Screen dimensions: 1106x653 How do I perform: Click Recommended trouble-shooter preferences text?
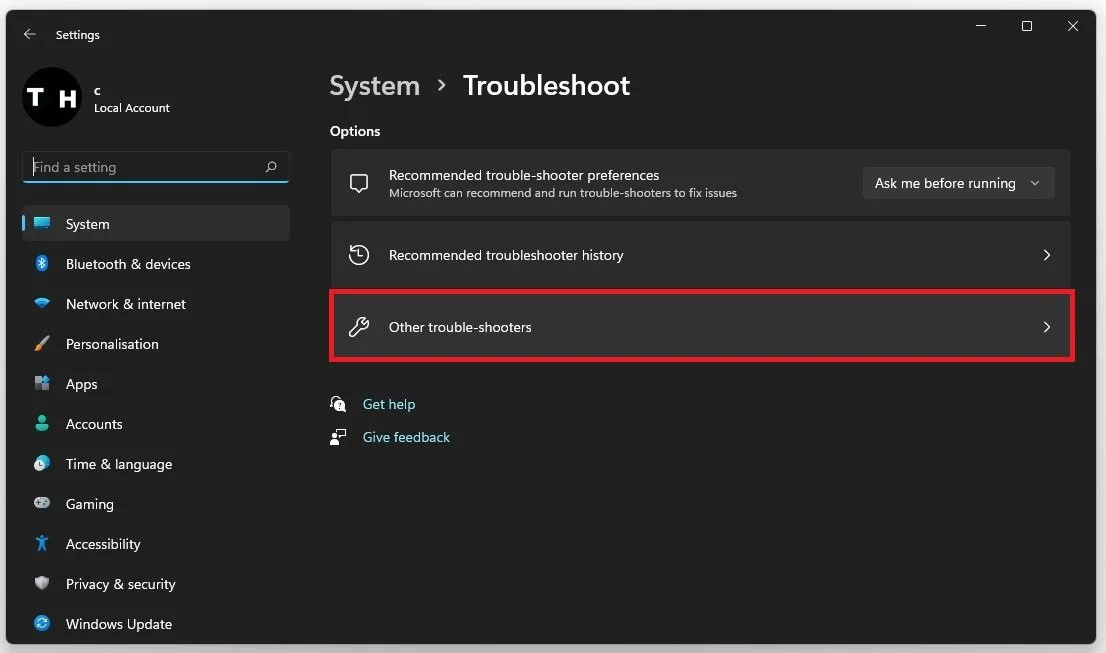tap(523, 175)
